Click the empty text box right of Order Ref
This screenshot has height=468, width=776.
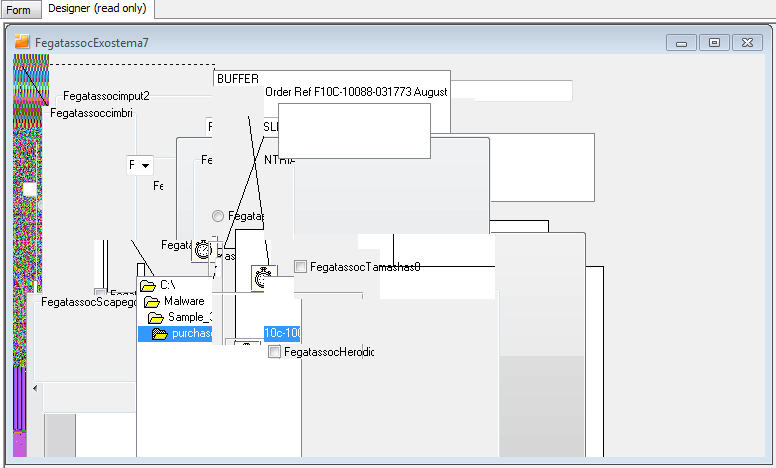click(x=512, y=91)
